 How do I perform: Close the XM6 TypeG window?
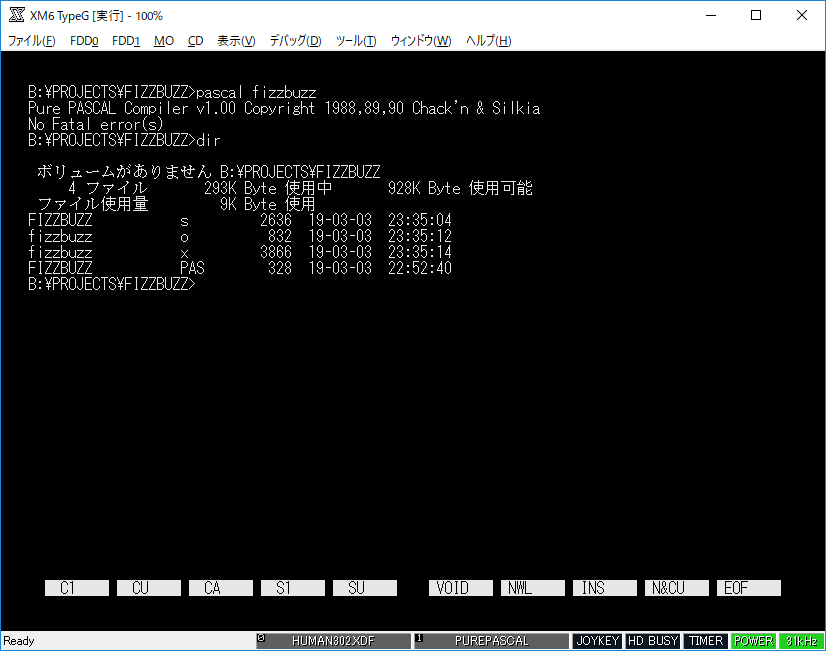(x=802, y=15)
